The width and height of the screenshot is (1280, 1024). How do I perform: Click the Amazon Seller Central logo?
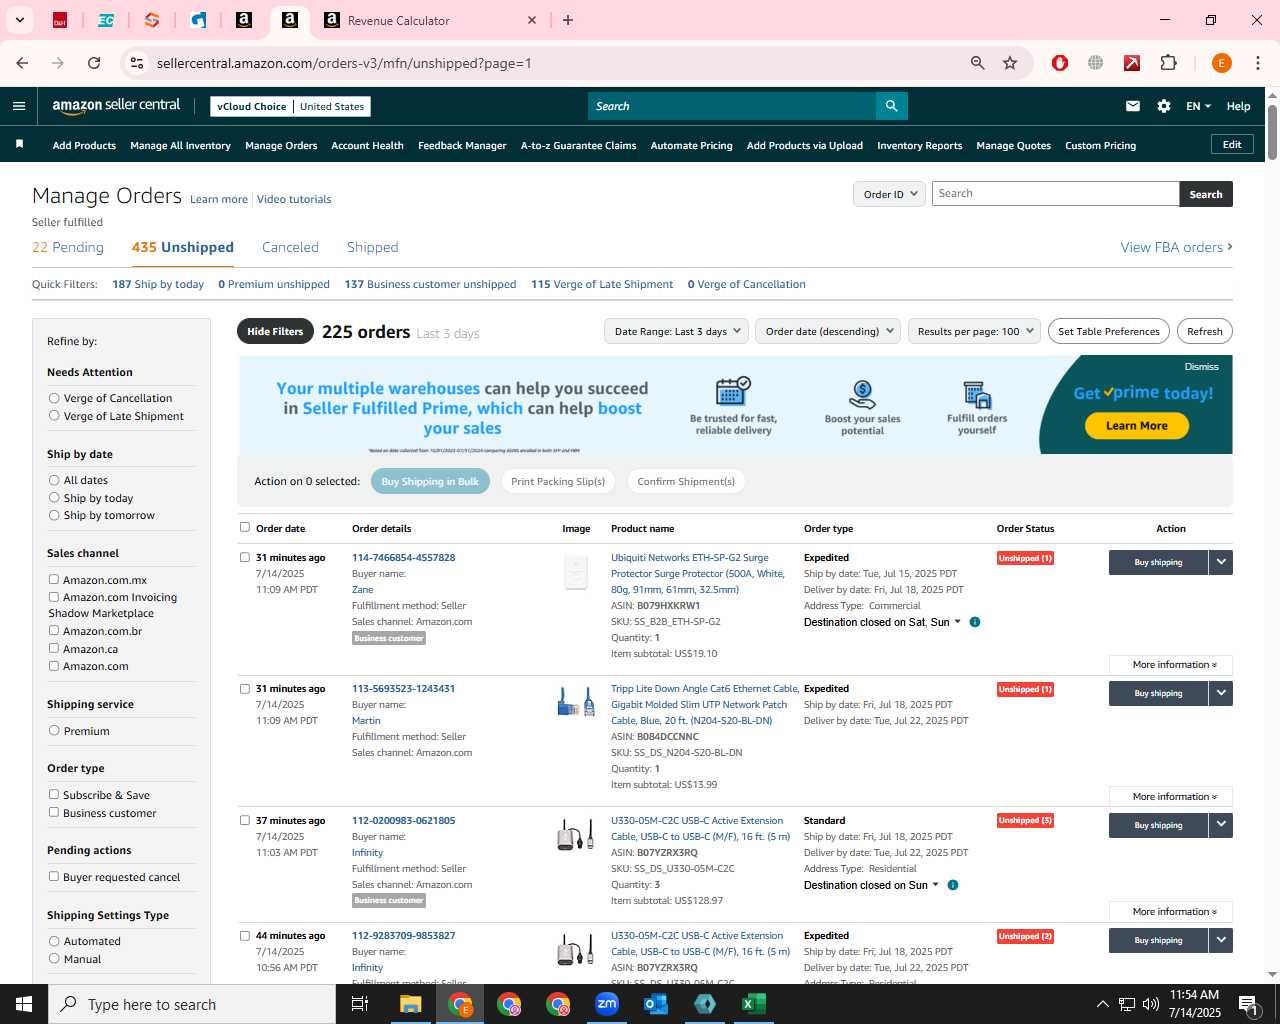point(116,106)
